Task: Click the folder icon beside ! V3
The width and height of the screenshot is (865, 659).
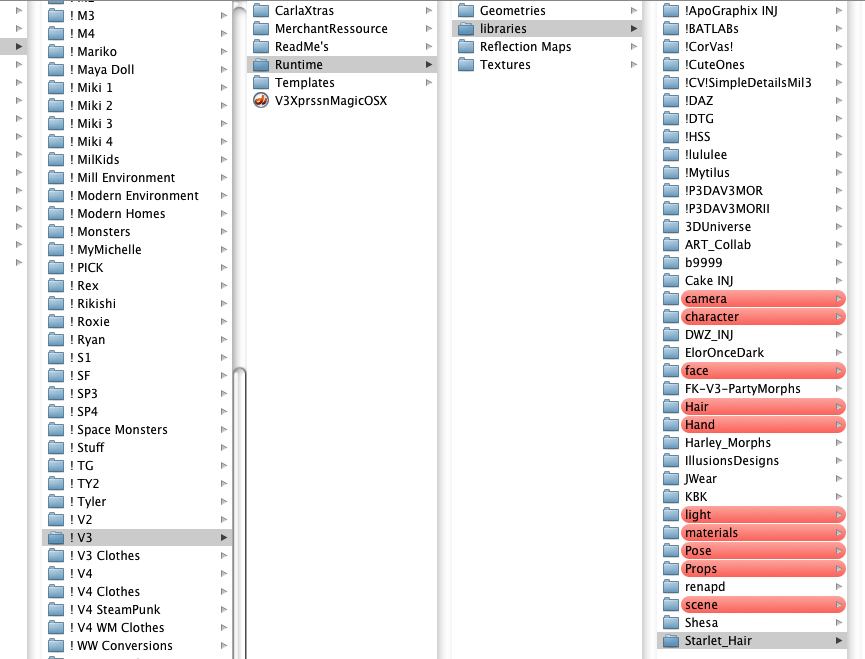Action: 56,538
